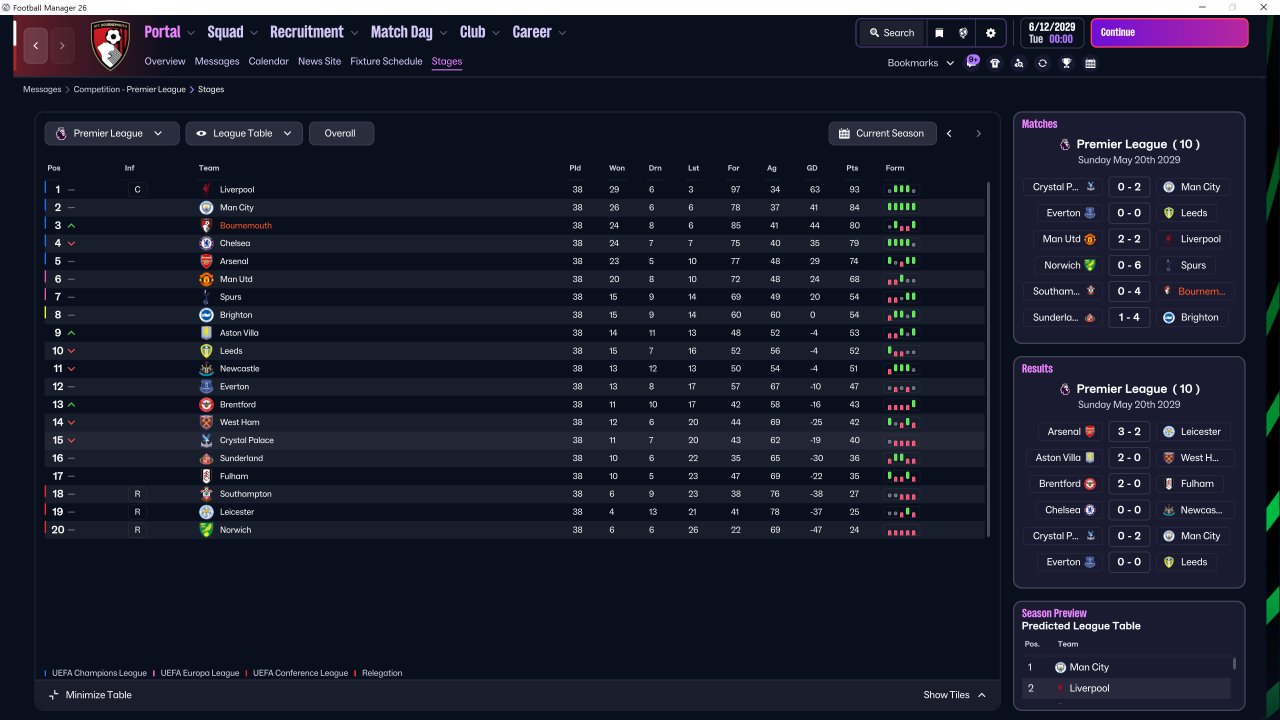Click the Chelsea crest in league table

(206, 244)
